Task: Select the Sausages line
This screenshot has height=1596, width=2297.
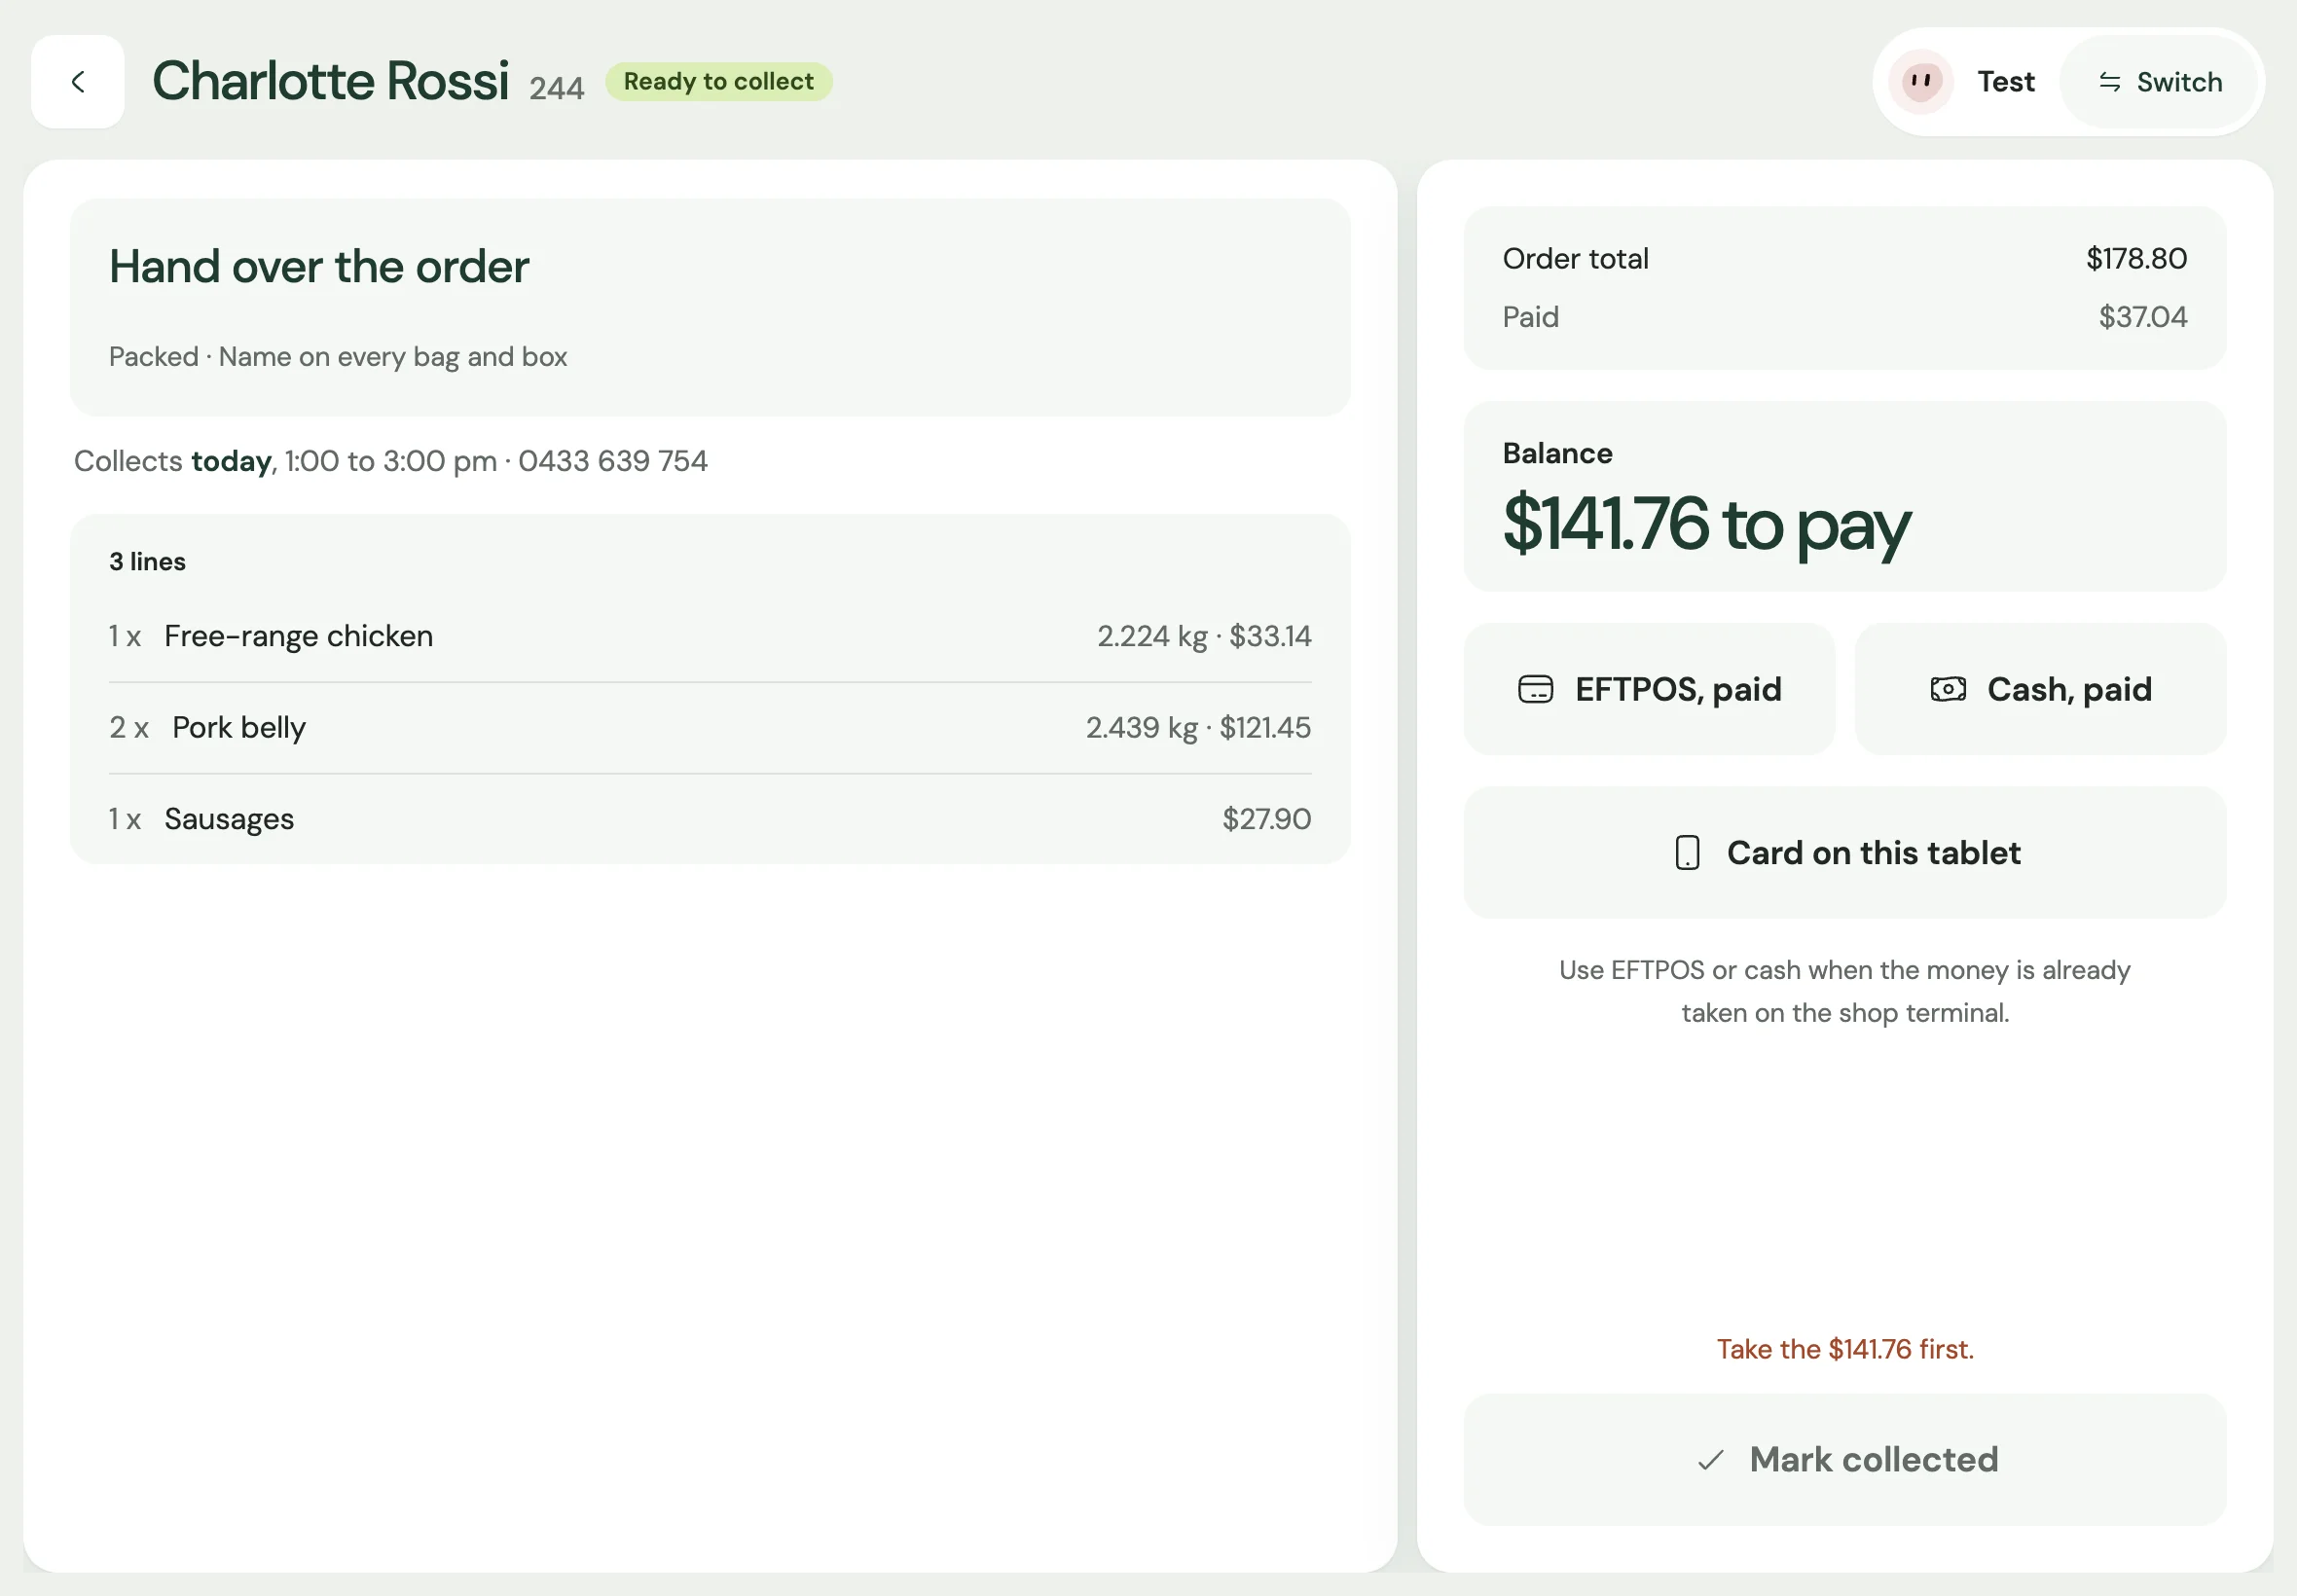Action: click(x=710, y=819)
